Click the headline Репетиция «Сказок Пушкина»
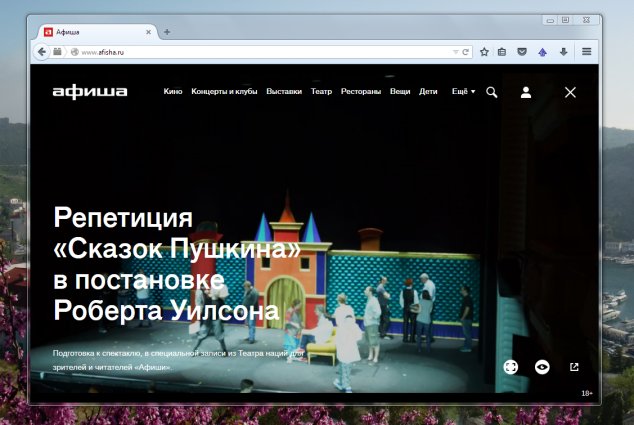 click(178, 233)
